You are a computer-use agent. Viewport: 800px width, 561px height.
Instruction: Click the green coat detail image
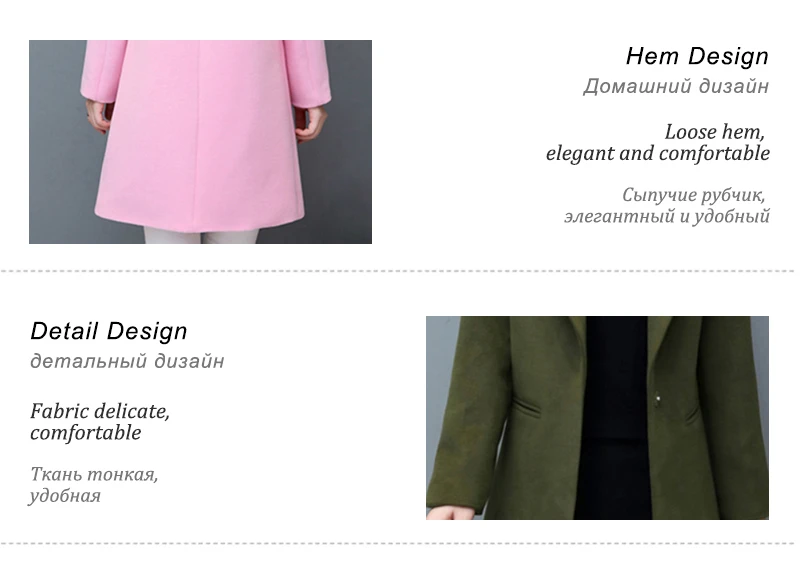[x=597, y=418]
